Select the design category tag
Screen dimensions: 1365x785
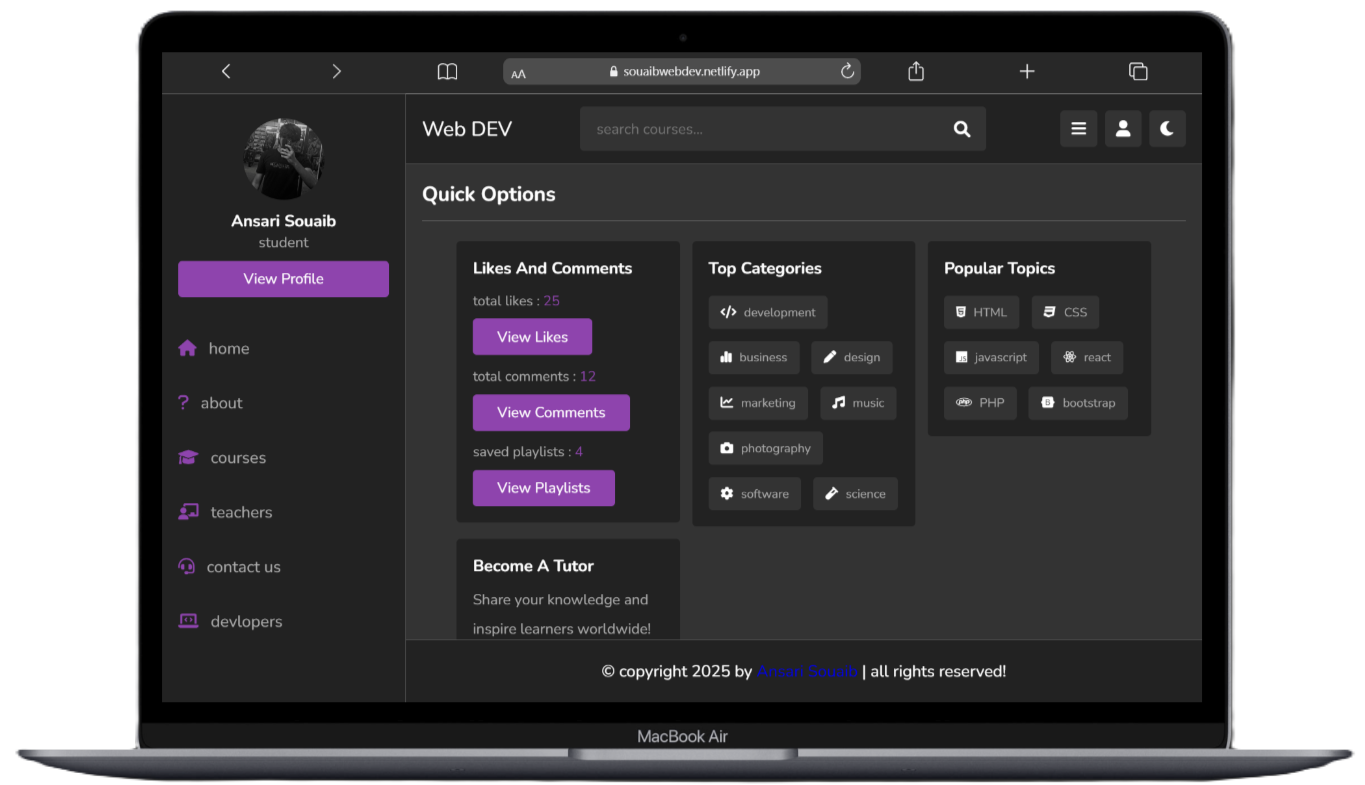point(852,357)
